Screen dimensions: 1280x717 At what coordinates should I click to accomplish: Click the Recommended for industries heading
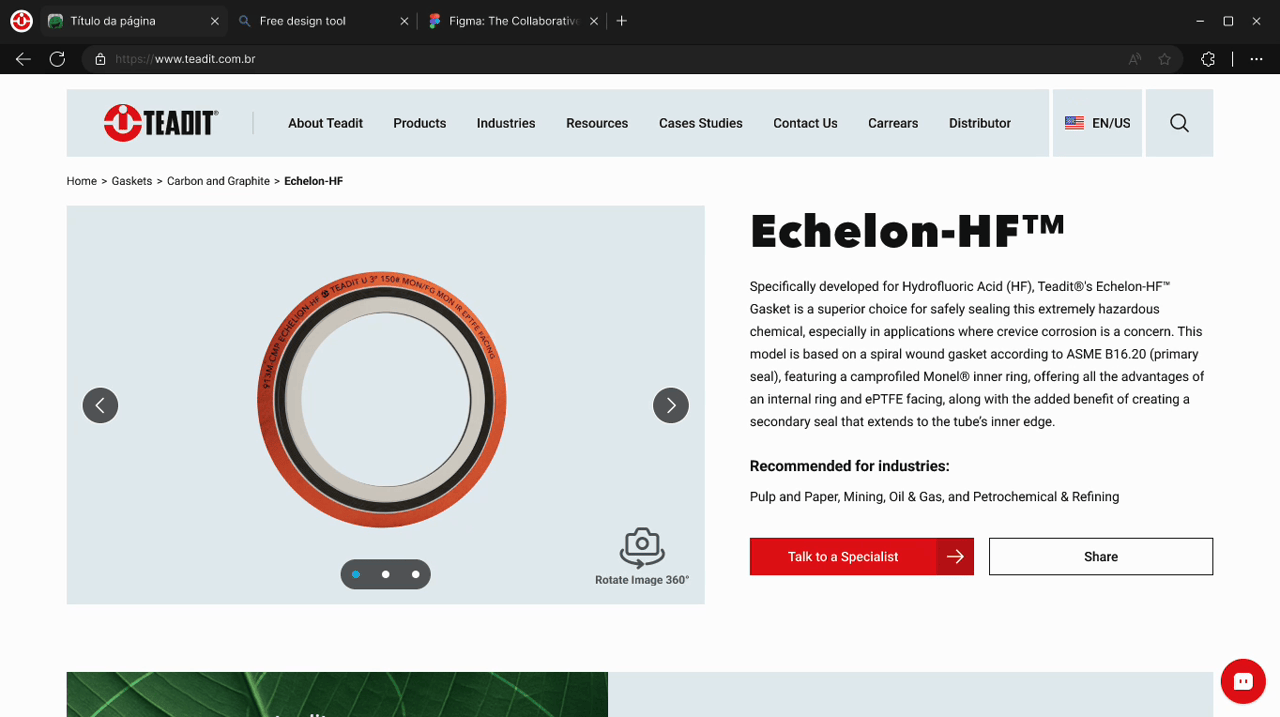tap(849, 466)
